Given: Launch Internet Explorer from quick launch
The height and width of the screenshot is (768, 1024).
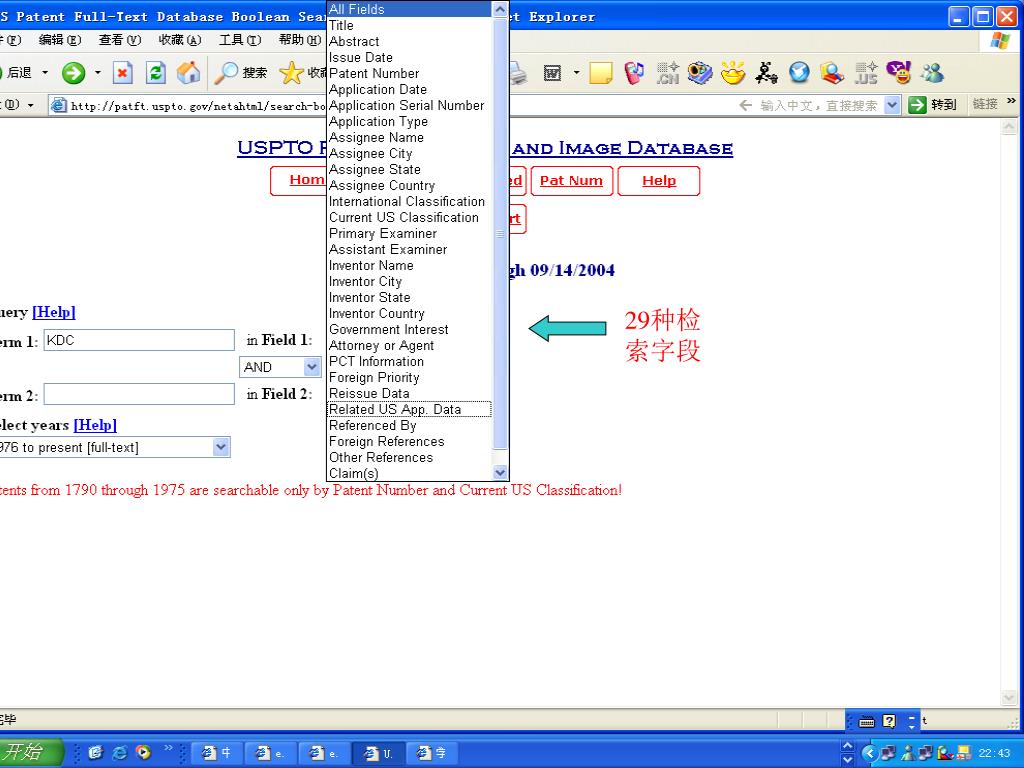Looking at the screenshot, I should [120, 752].
